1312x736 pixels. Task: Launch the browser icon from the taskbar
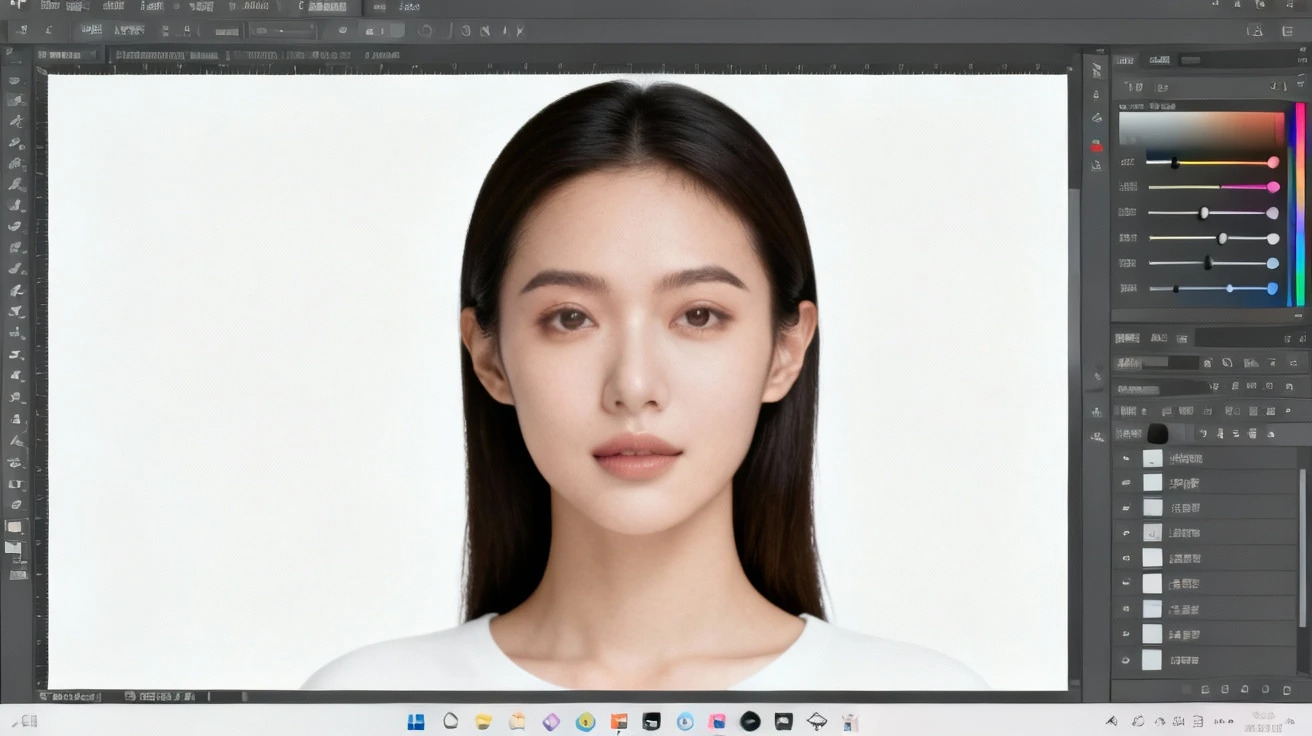[585, 721]
